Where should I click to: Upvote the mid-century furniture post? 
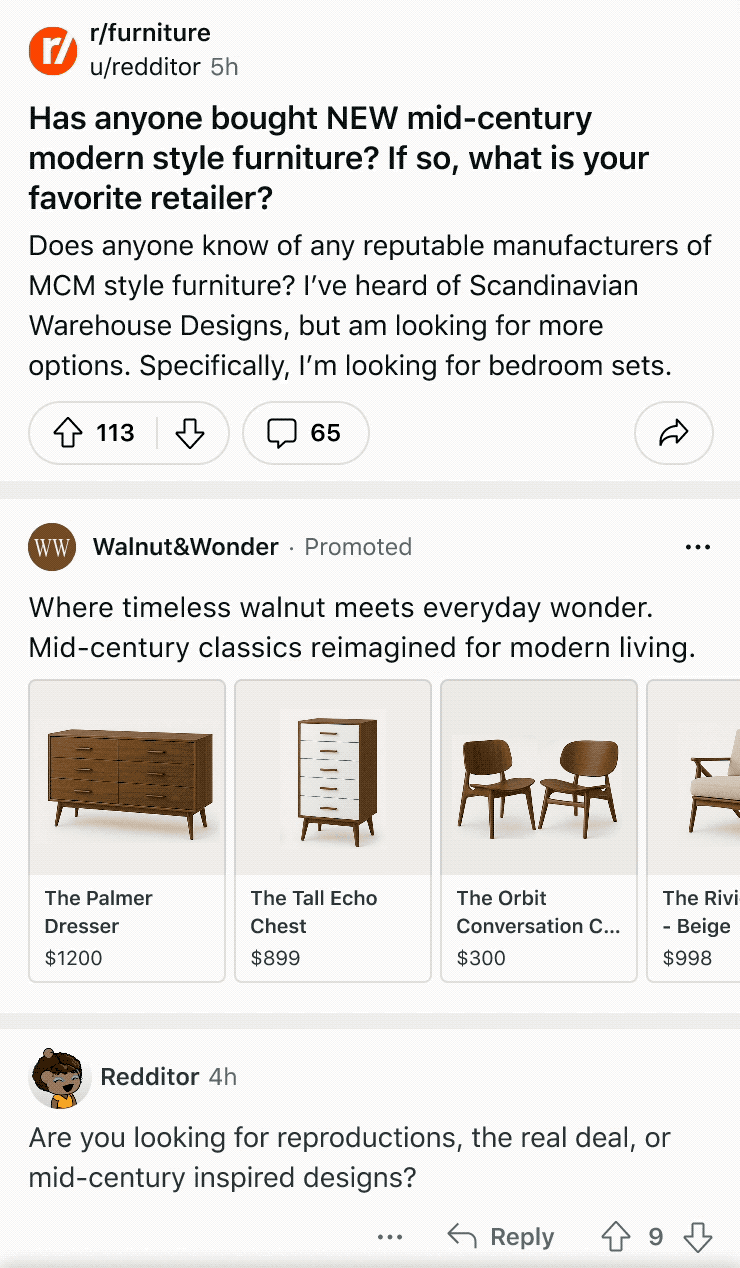point(67,433)
